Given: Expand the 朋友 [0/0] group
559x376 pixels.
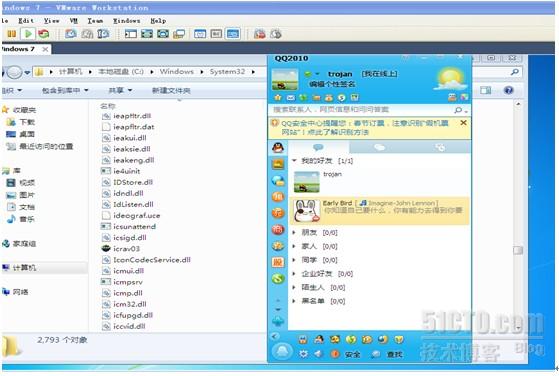Looking at the screenshot, I should point(294,232).
